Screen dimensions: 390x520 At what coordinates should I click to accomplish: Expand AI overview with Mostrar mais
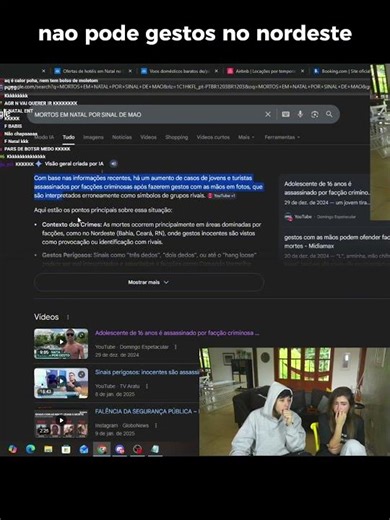tap(149, 282)
